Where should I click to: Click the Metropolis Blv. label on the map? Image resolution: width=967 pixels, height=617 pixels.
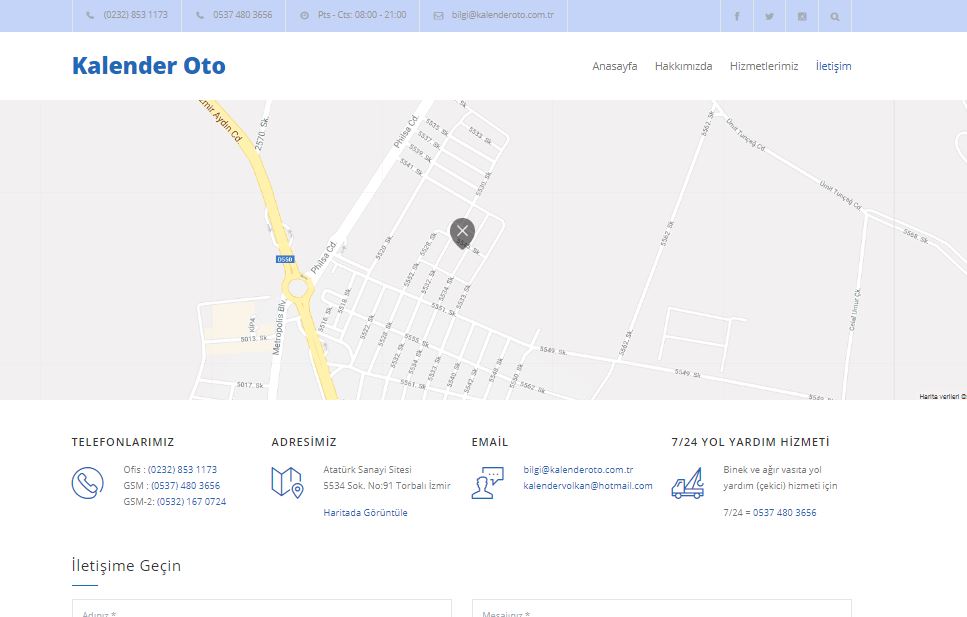279,328
